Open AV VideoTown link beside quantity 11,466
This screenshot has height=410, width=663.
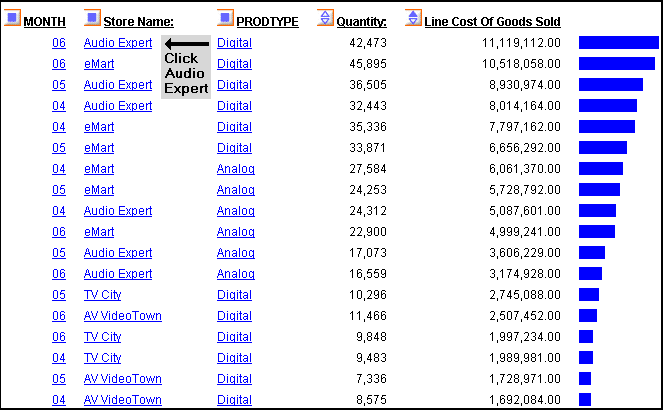pos(123,316)
